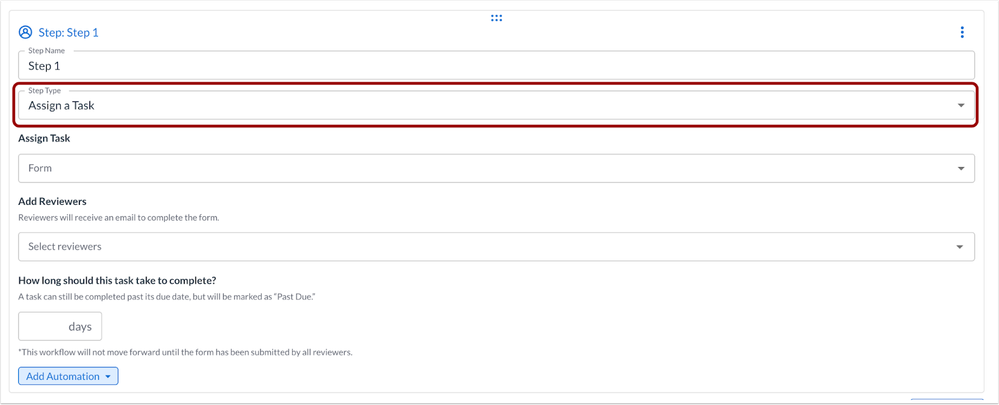The image size is (999, 405).
Task: Click the arrow icon on Select reviewers
Action: click(959, 247)
